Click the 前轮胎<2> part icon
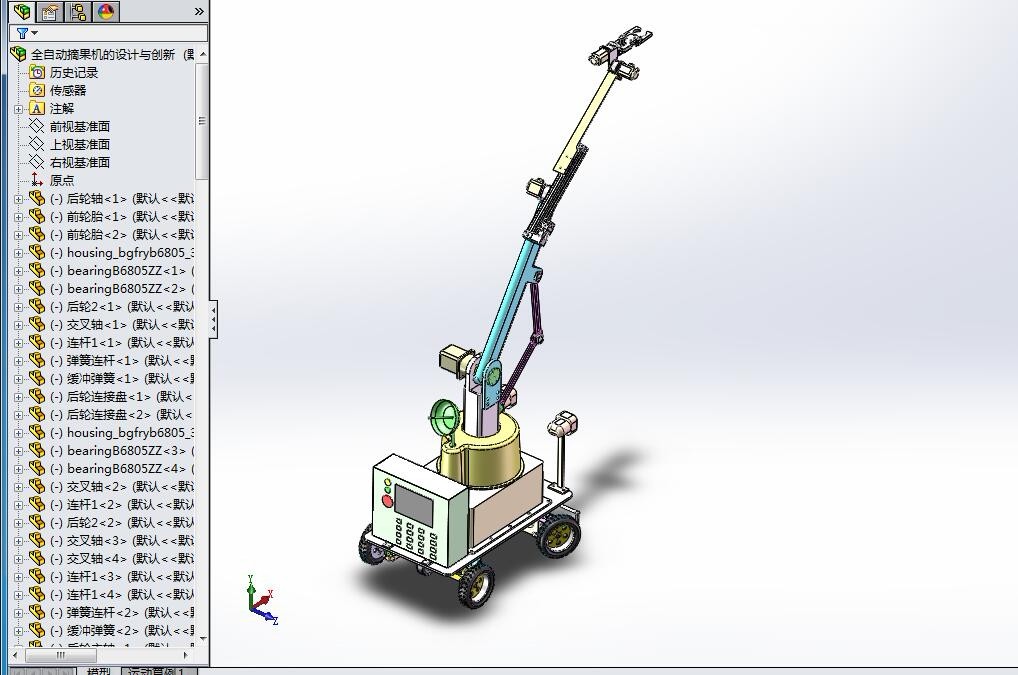Image resolution: width=1018 pixels, height=675 pixels. tap(37, 234)
